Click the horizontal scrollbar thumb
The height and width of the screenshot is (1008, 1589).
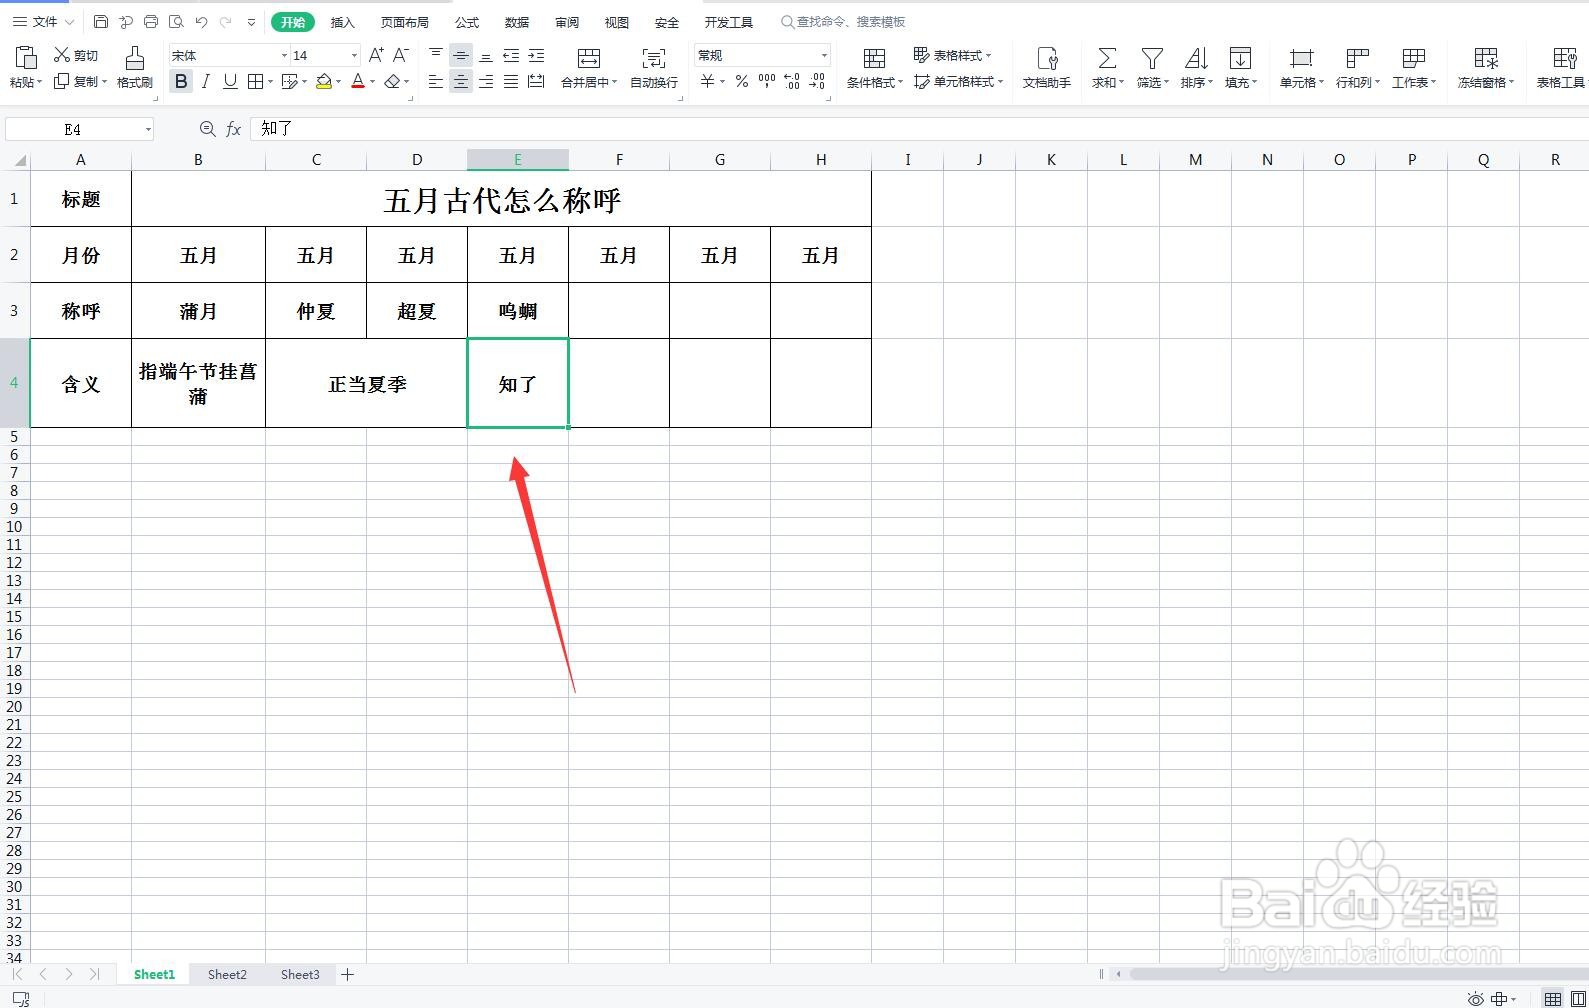click(1358, 974)
